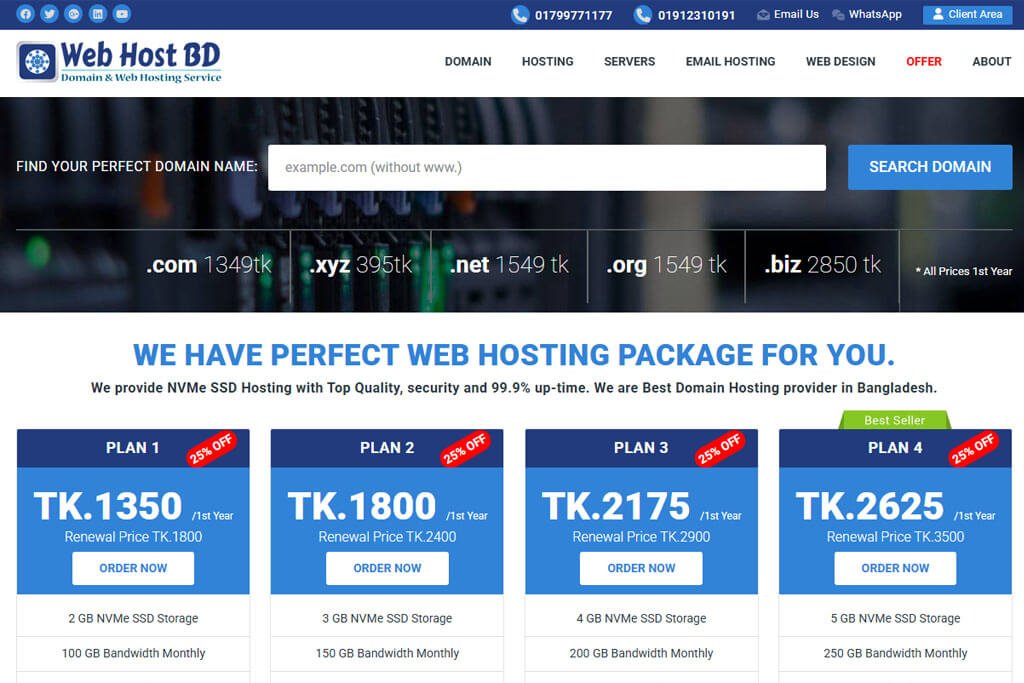Open the Twitter social icon
Image resolution: width=1024 pixels, height=683 pixels.
49,14
